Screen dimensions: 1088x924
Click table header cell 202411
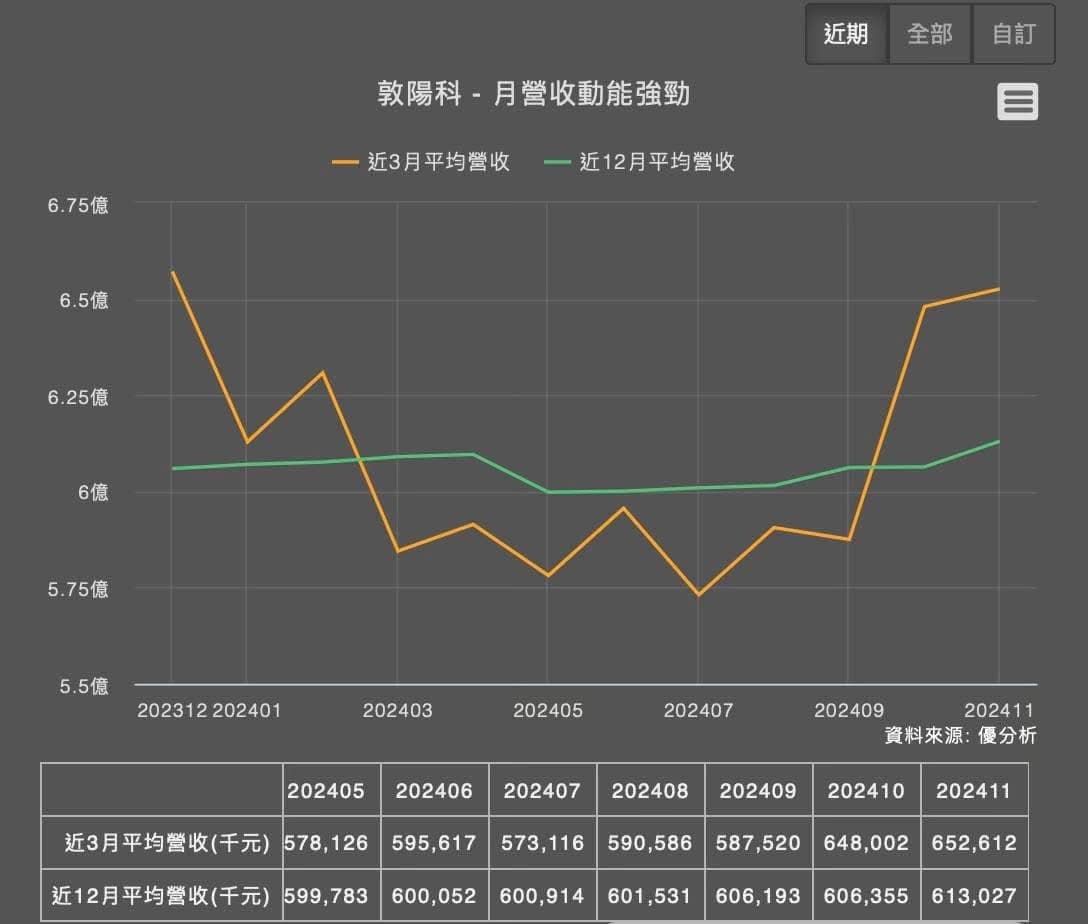pos(974,790)
